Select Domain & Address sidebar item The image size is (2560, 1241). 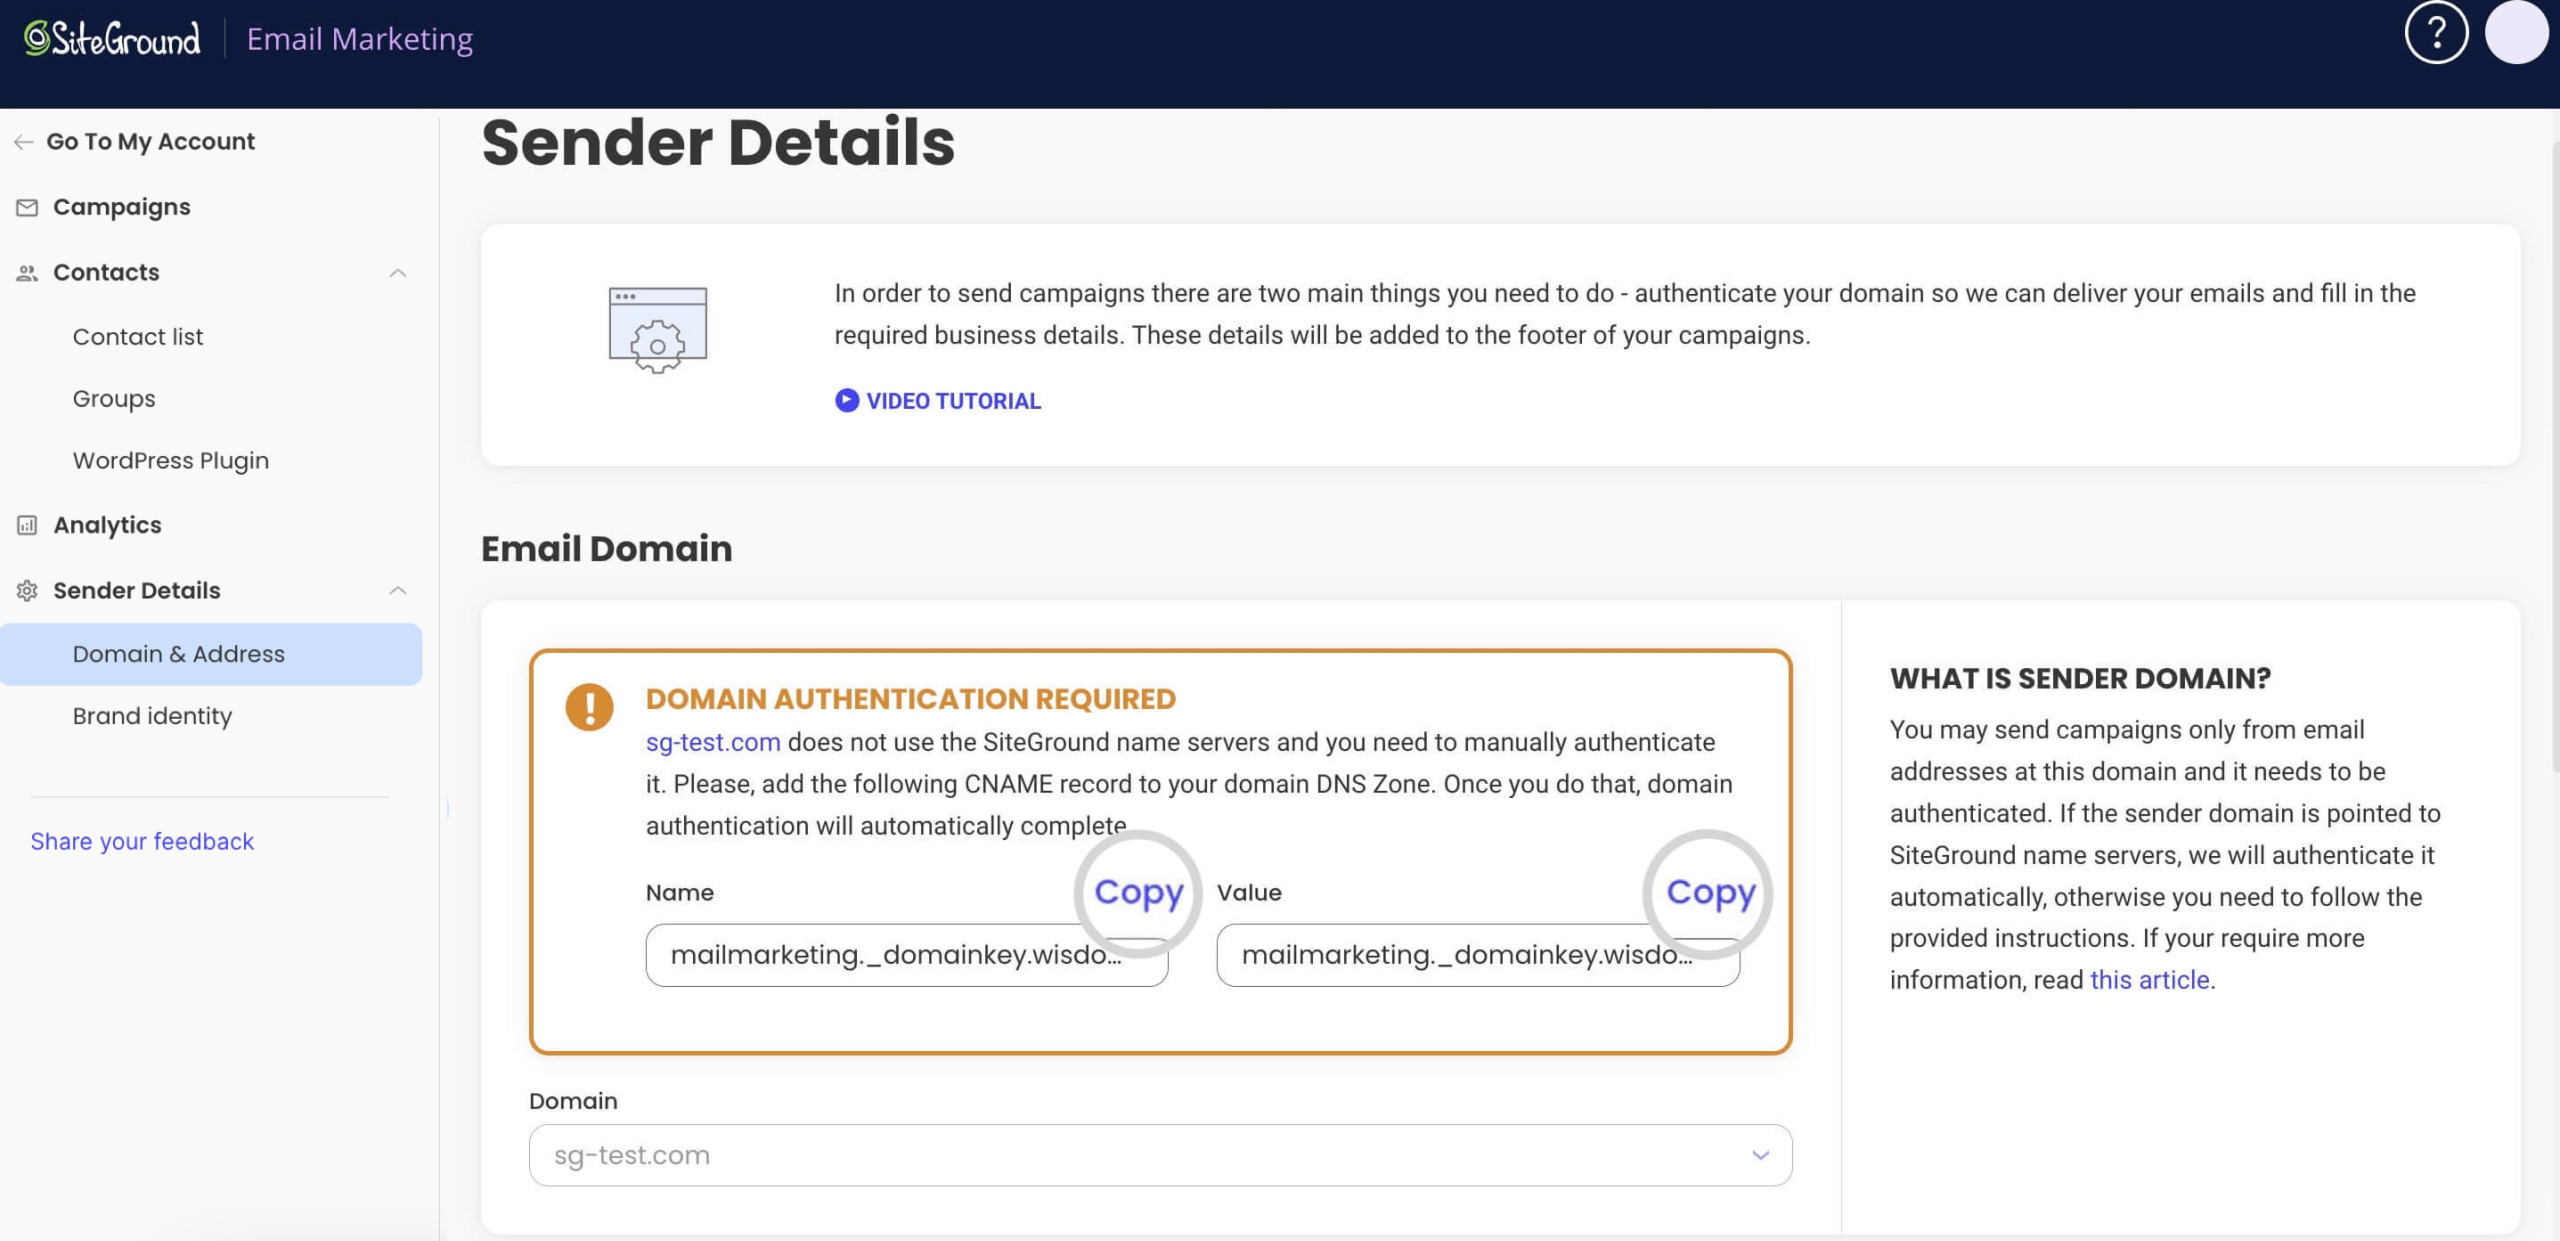[211, 654]
